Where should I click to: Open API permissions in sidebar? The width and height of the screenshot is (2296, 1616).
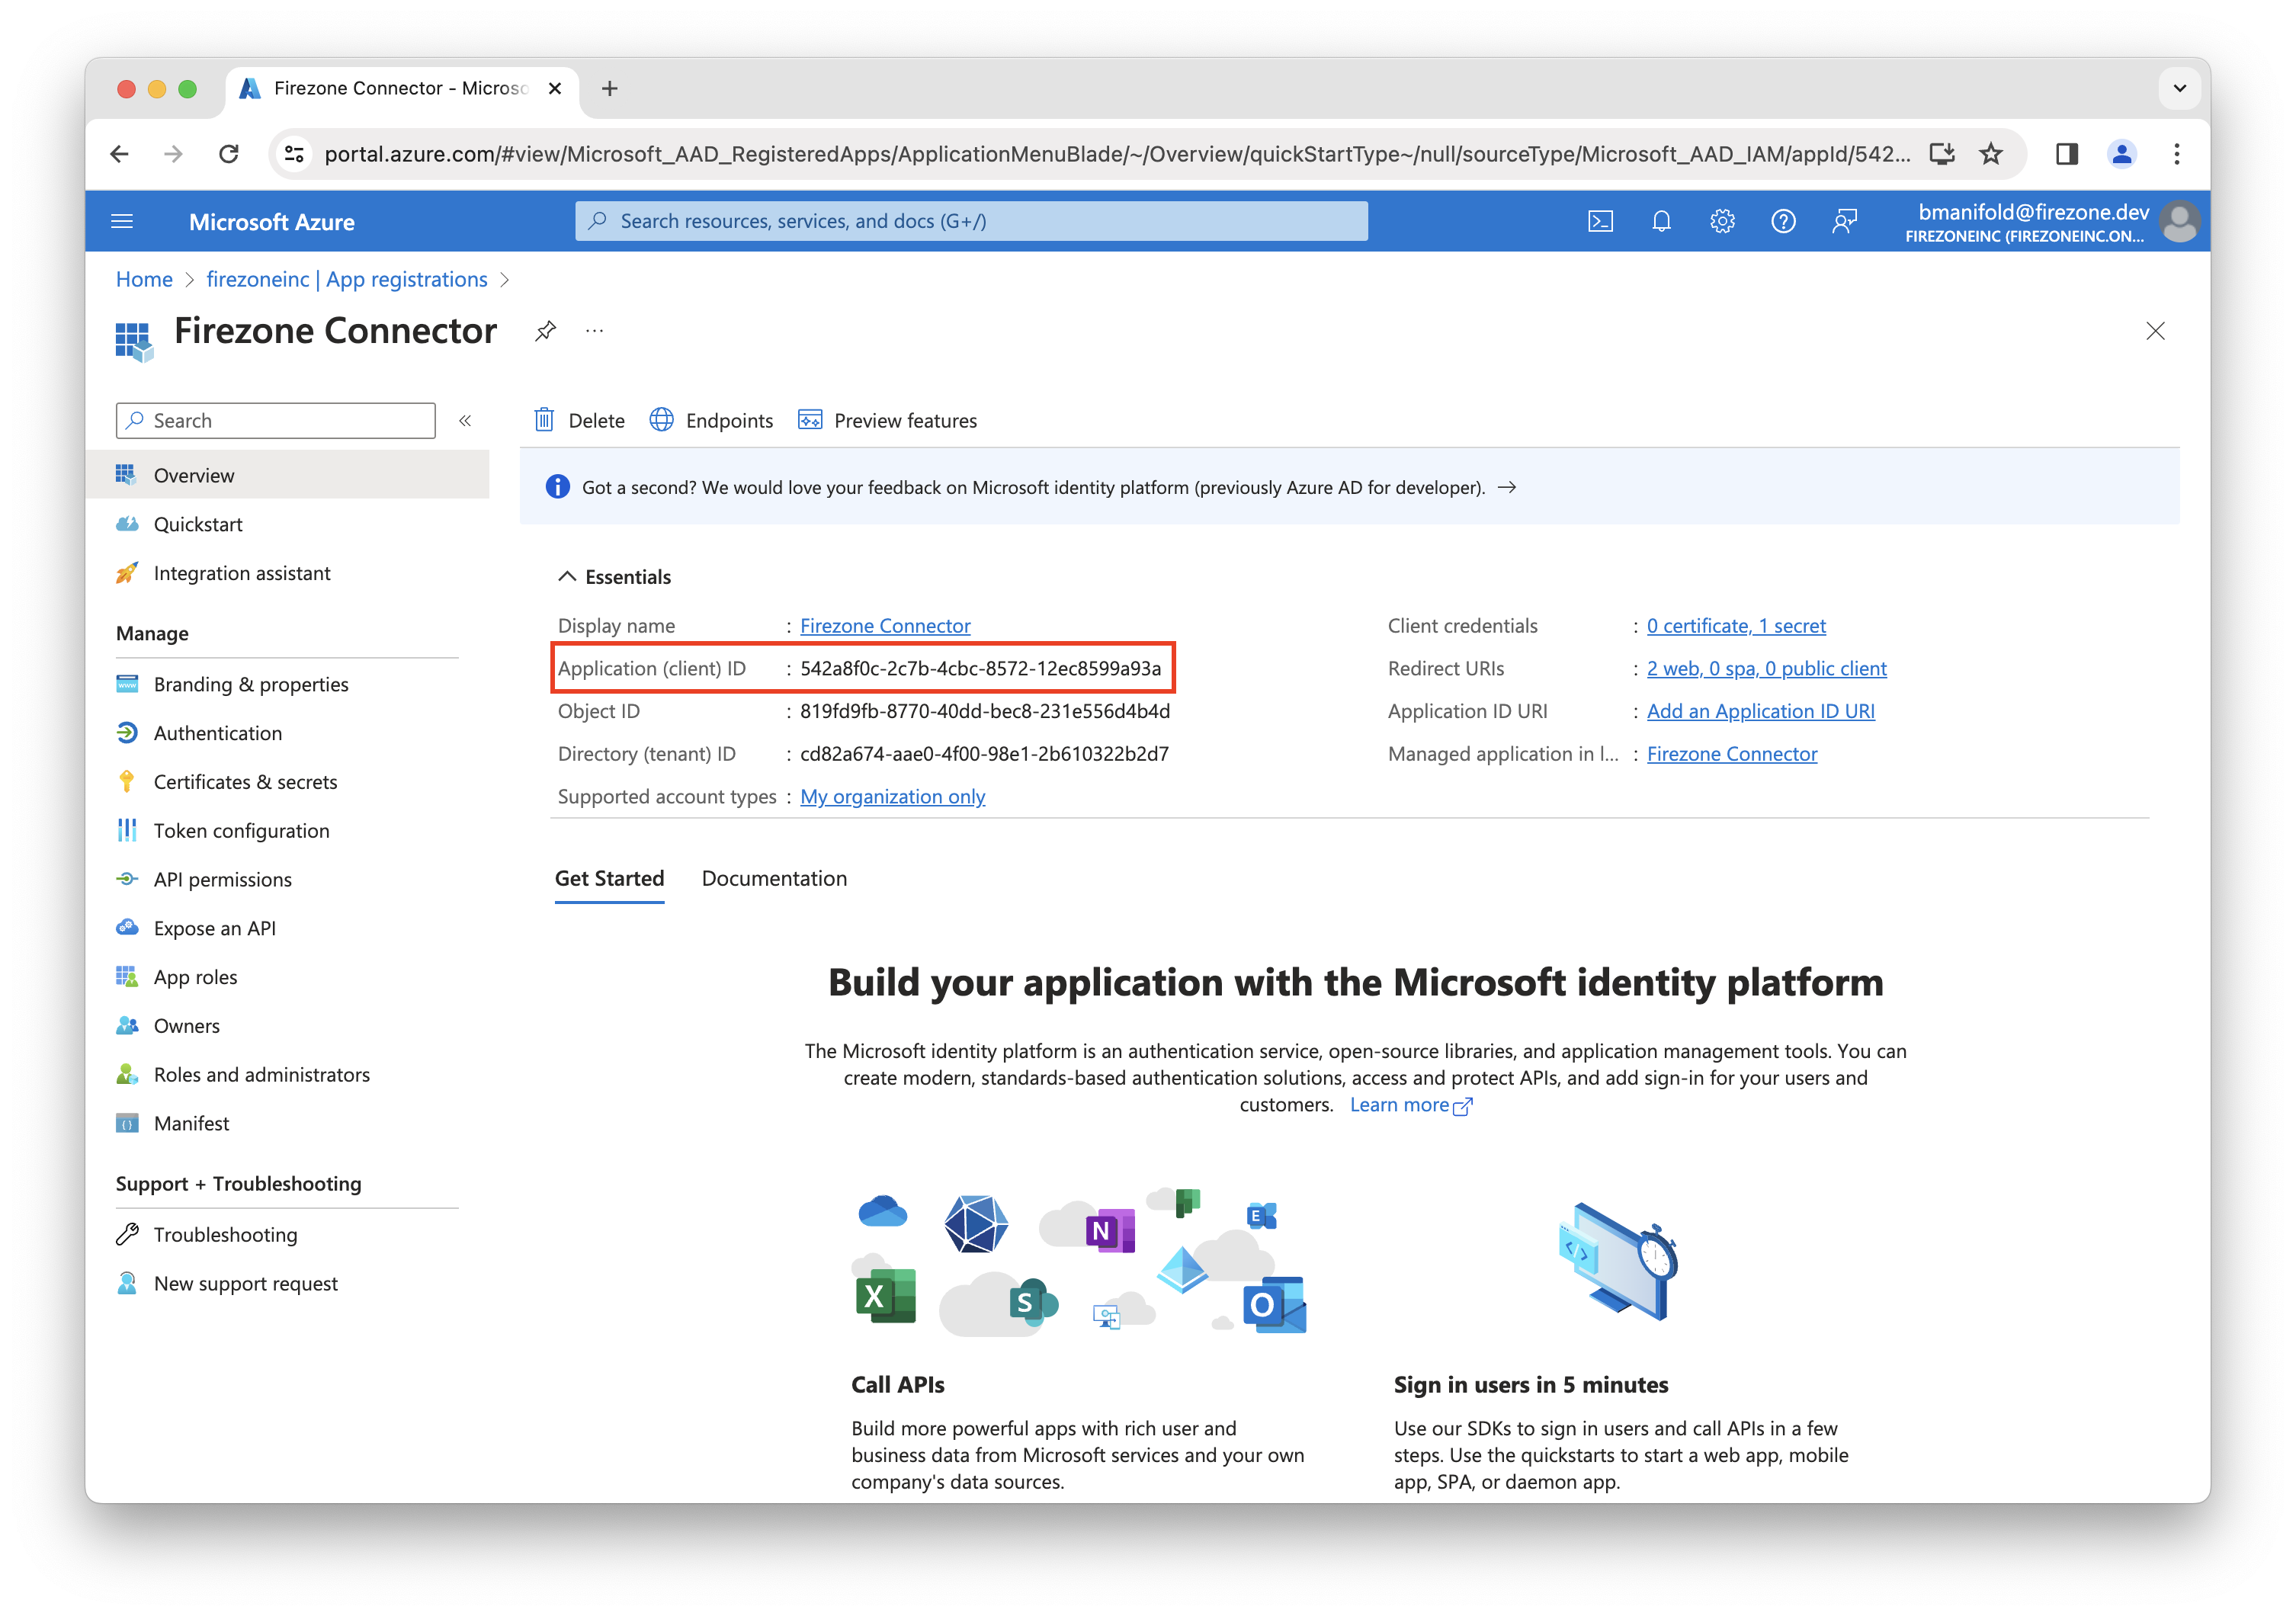pyautogui.click(x=222, y=880)
